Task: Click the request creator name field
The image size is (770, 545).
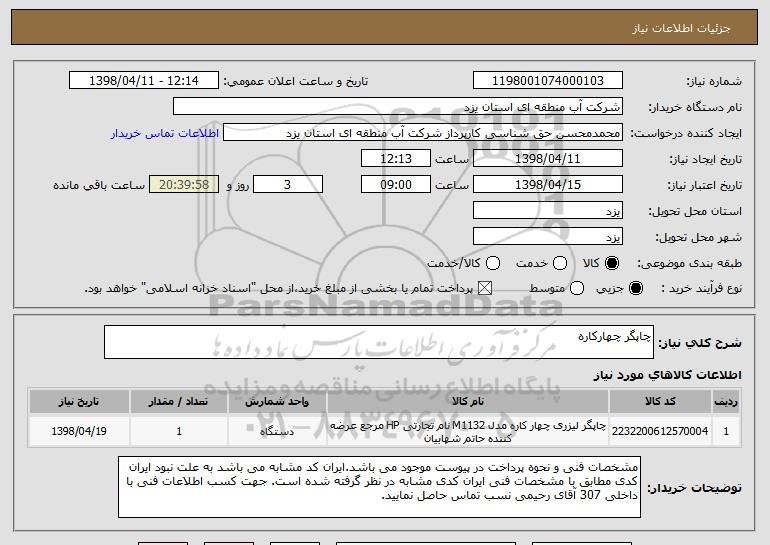Action: [423, 133]
